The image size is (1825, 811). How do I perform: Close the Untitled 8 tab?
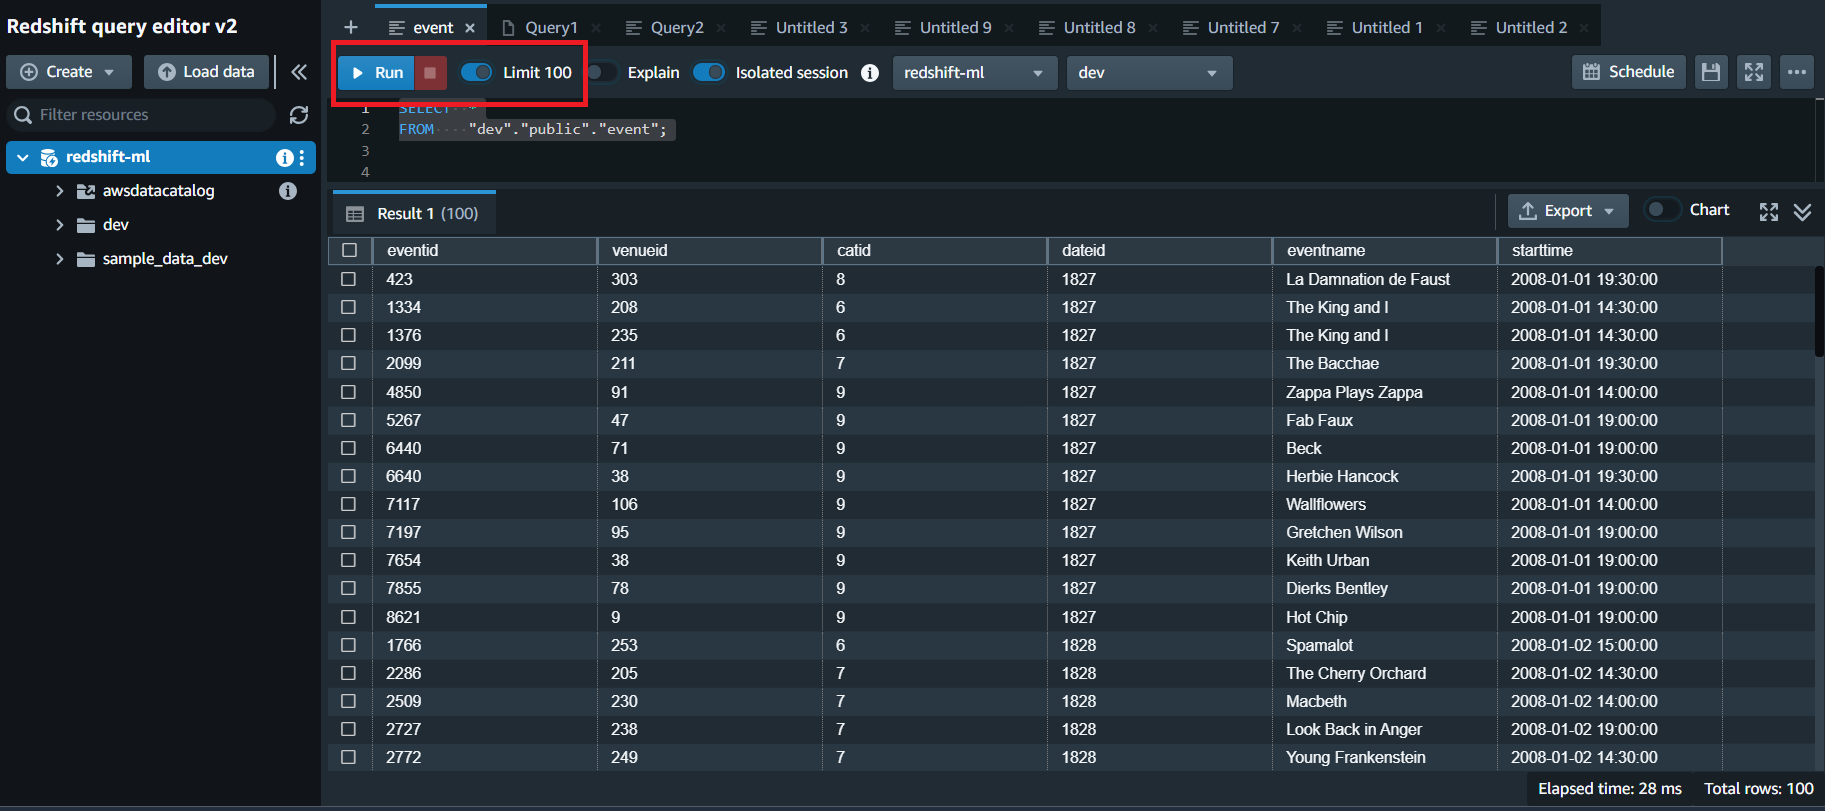(1153, 28)
